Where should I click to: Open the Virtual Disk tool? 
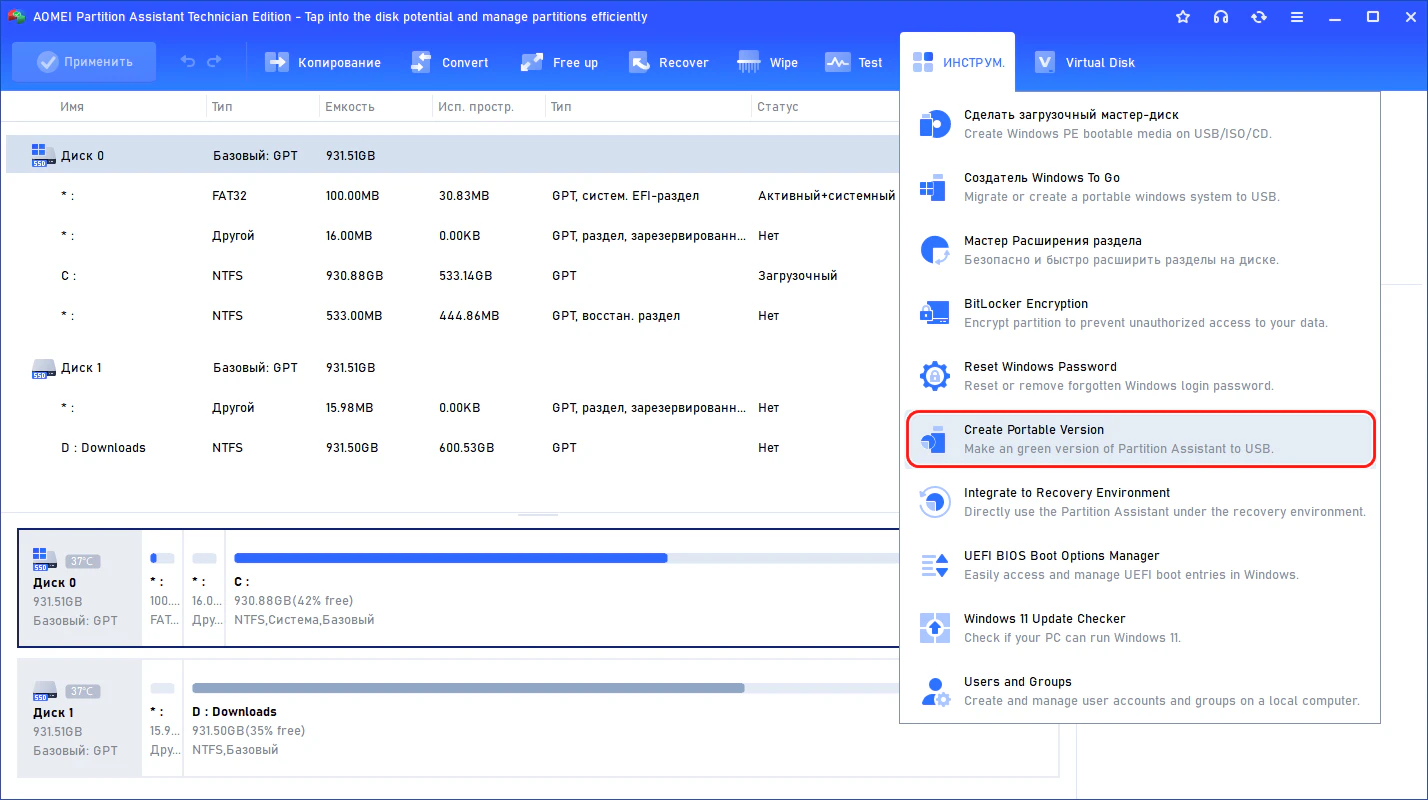pyautogui.click(x=1085, y=62)
